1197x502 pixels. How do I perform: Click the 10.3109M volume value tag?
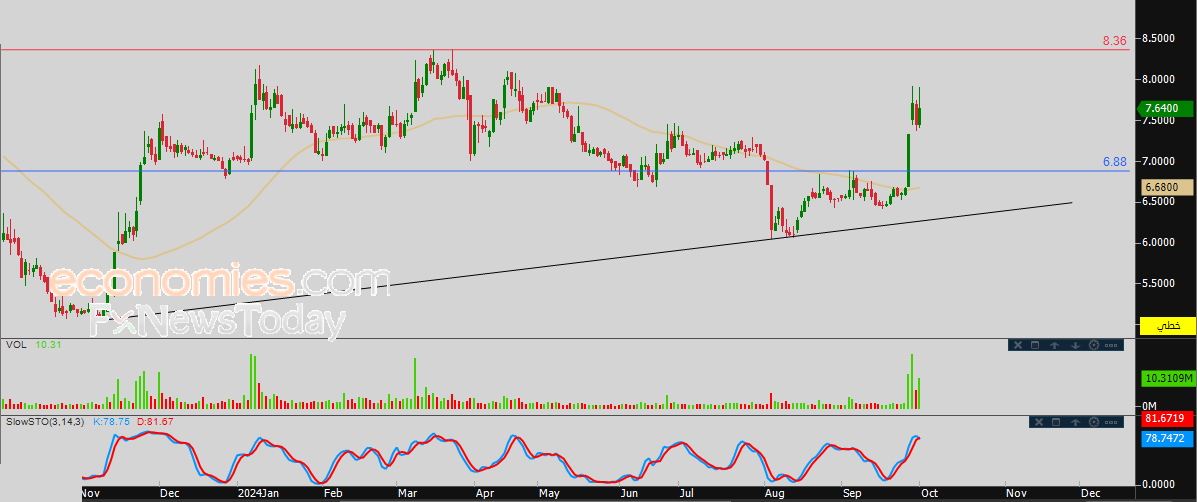pyautogui.click(x=1167, y=378)
